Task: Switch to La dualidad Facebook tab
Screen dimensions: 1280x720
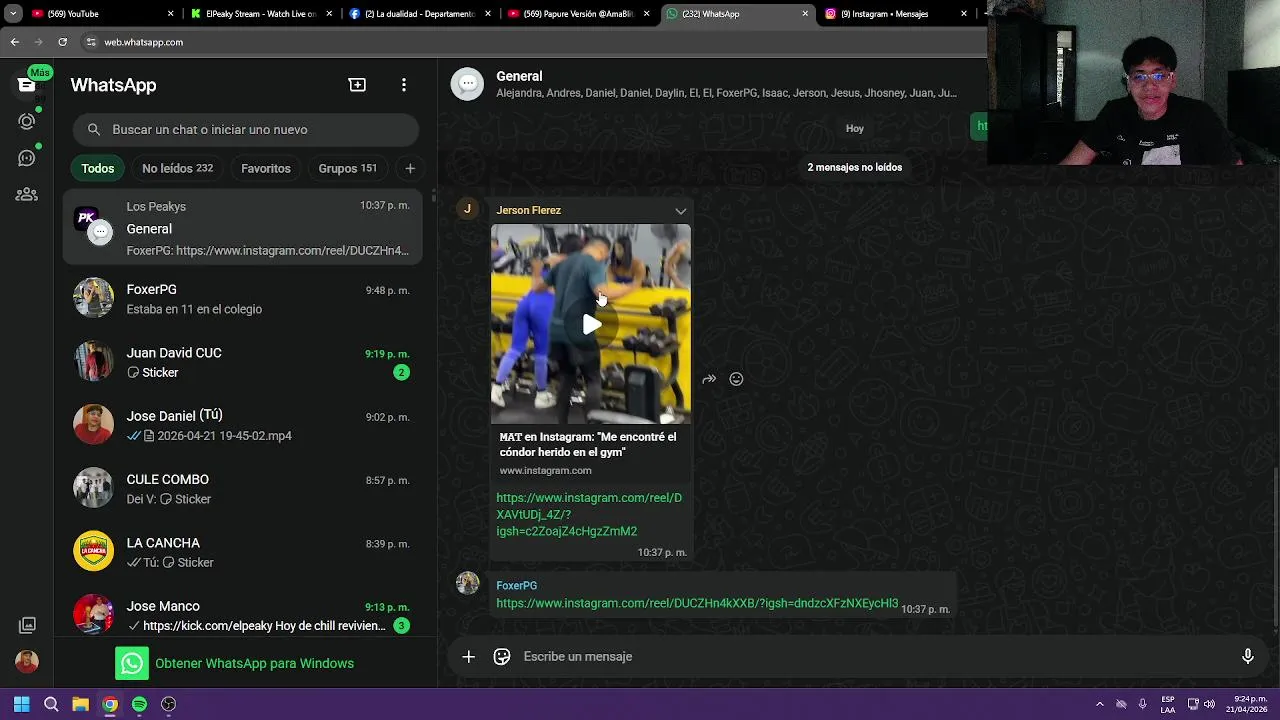Action: coord(420,14)
